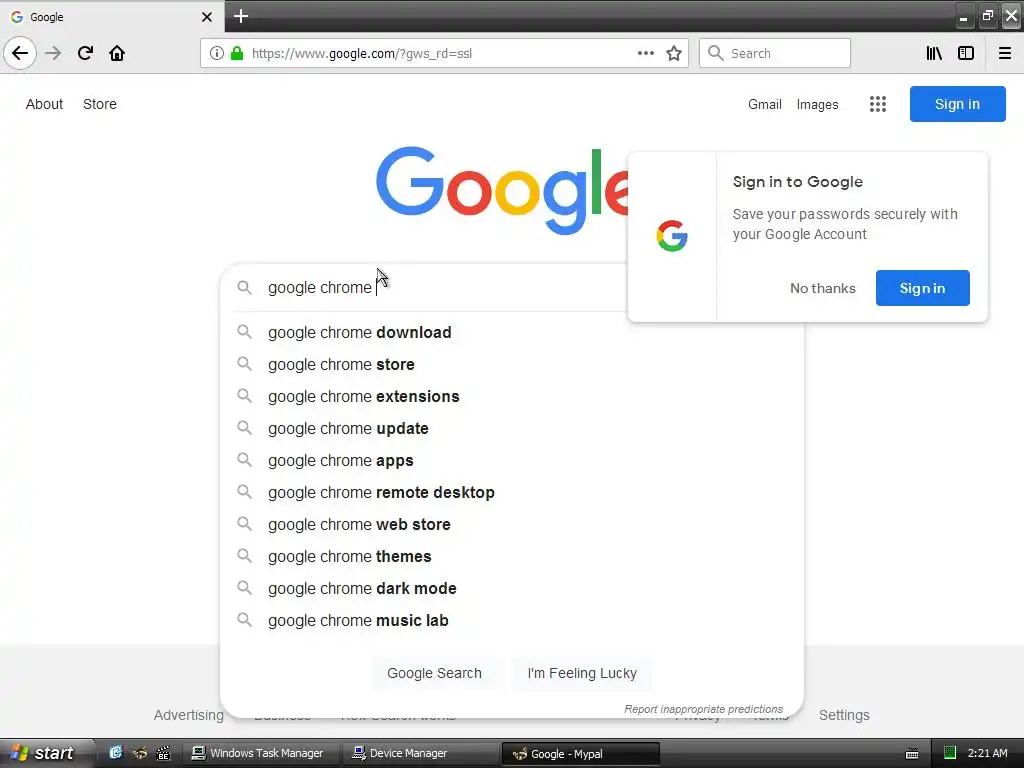Viewport: 1024px width, 768px height.
Task: Click the Forward arrow button
Action: [53, 53]
